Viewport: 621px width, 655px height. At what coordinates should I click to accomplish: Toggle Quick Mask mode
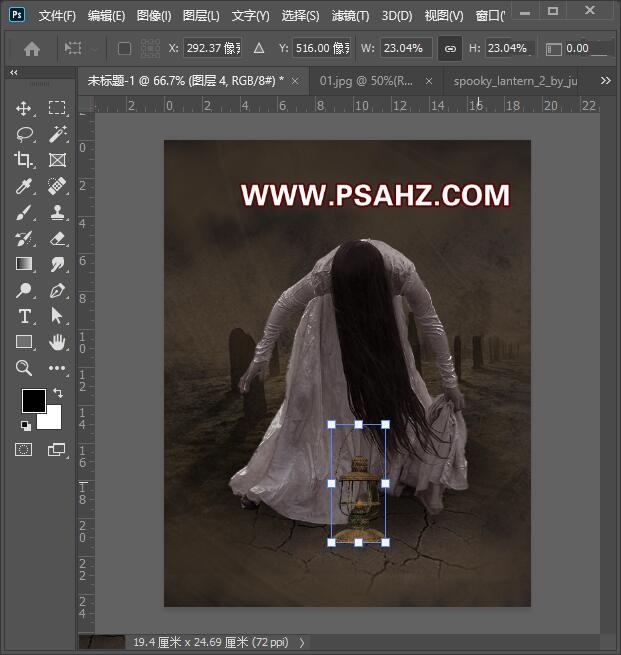tap(23, 449)
